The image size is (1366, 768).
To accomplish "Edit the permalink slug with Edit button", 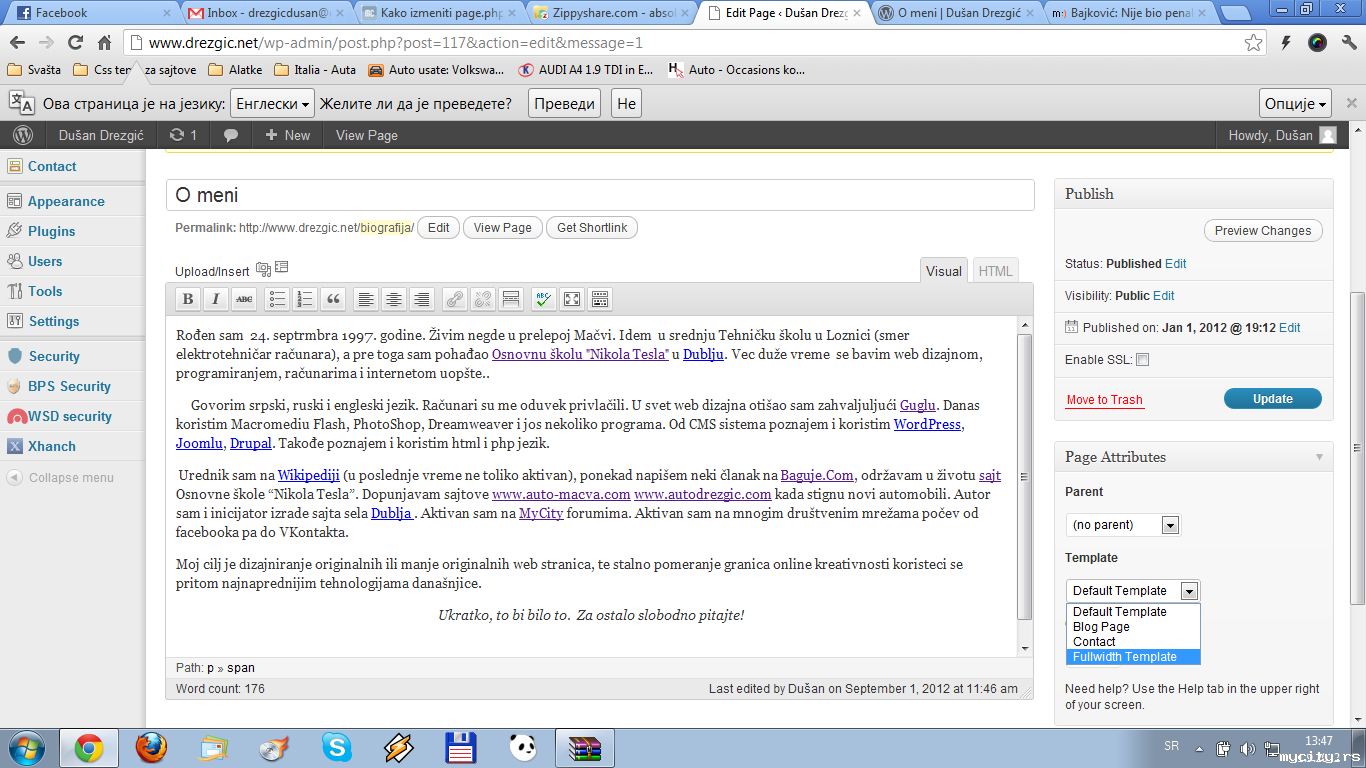I will click(x=439, y=228).
